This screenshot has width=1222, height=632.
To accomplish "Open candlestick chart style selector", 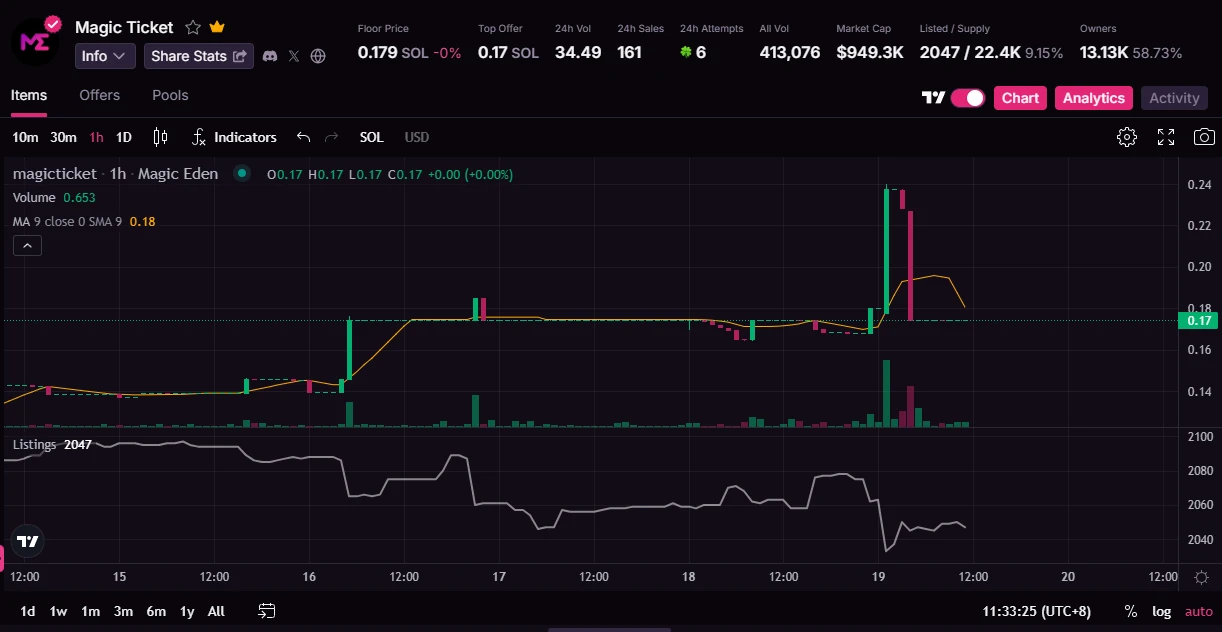I will tap(160, 137).
